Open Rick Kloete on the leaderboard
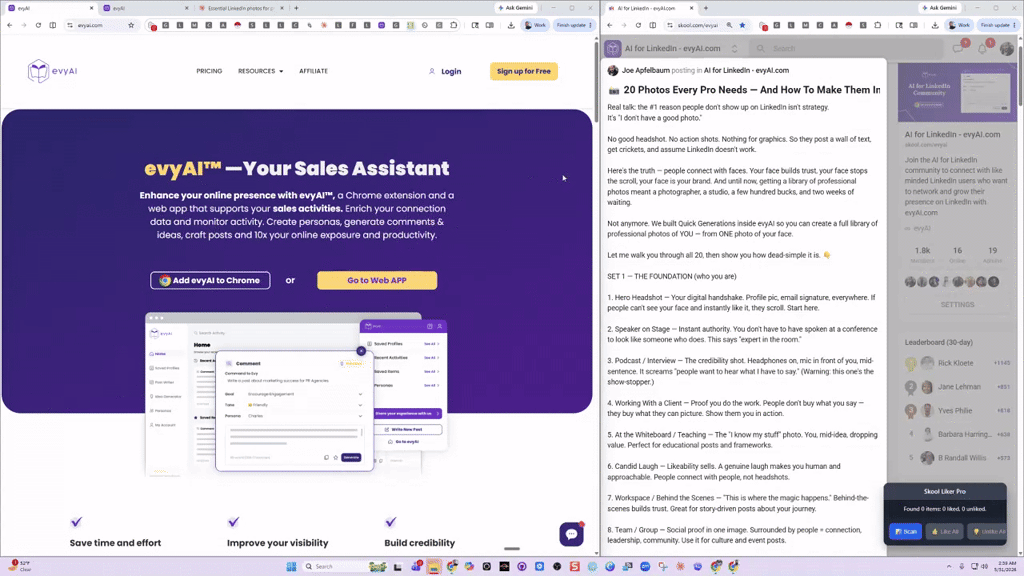This screenshot has width=1024, height=576. click(x=955, y=363)
